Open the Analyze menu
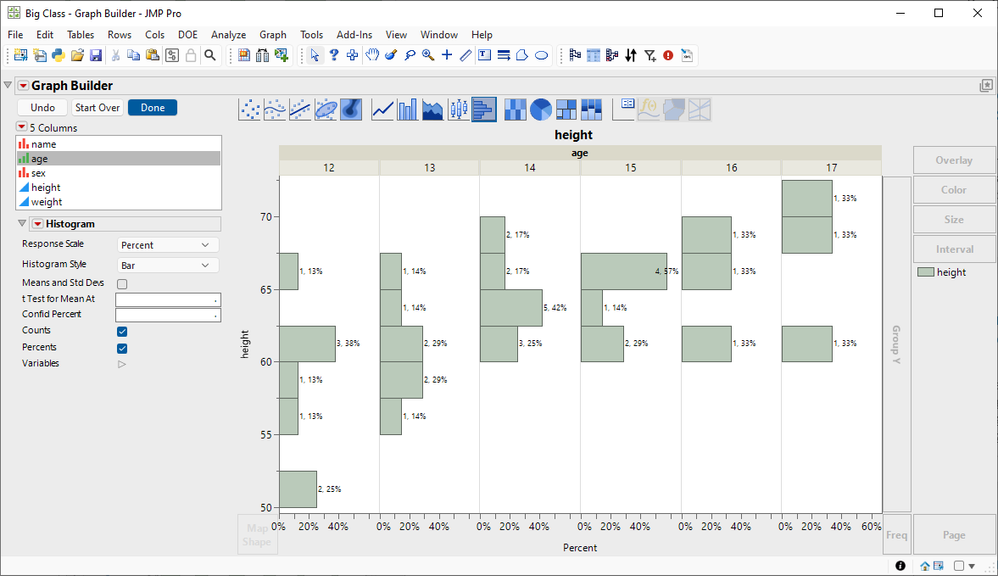 pos(228,35)
